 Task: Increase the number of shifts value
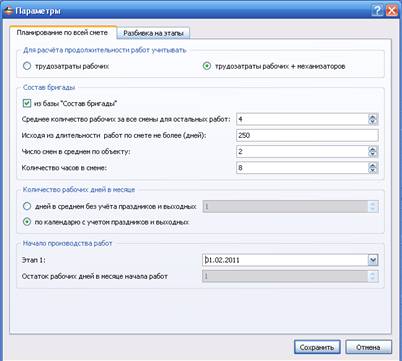[x=372, y=149]
